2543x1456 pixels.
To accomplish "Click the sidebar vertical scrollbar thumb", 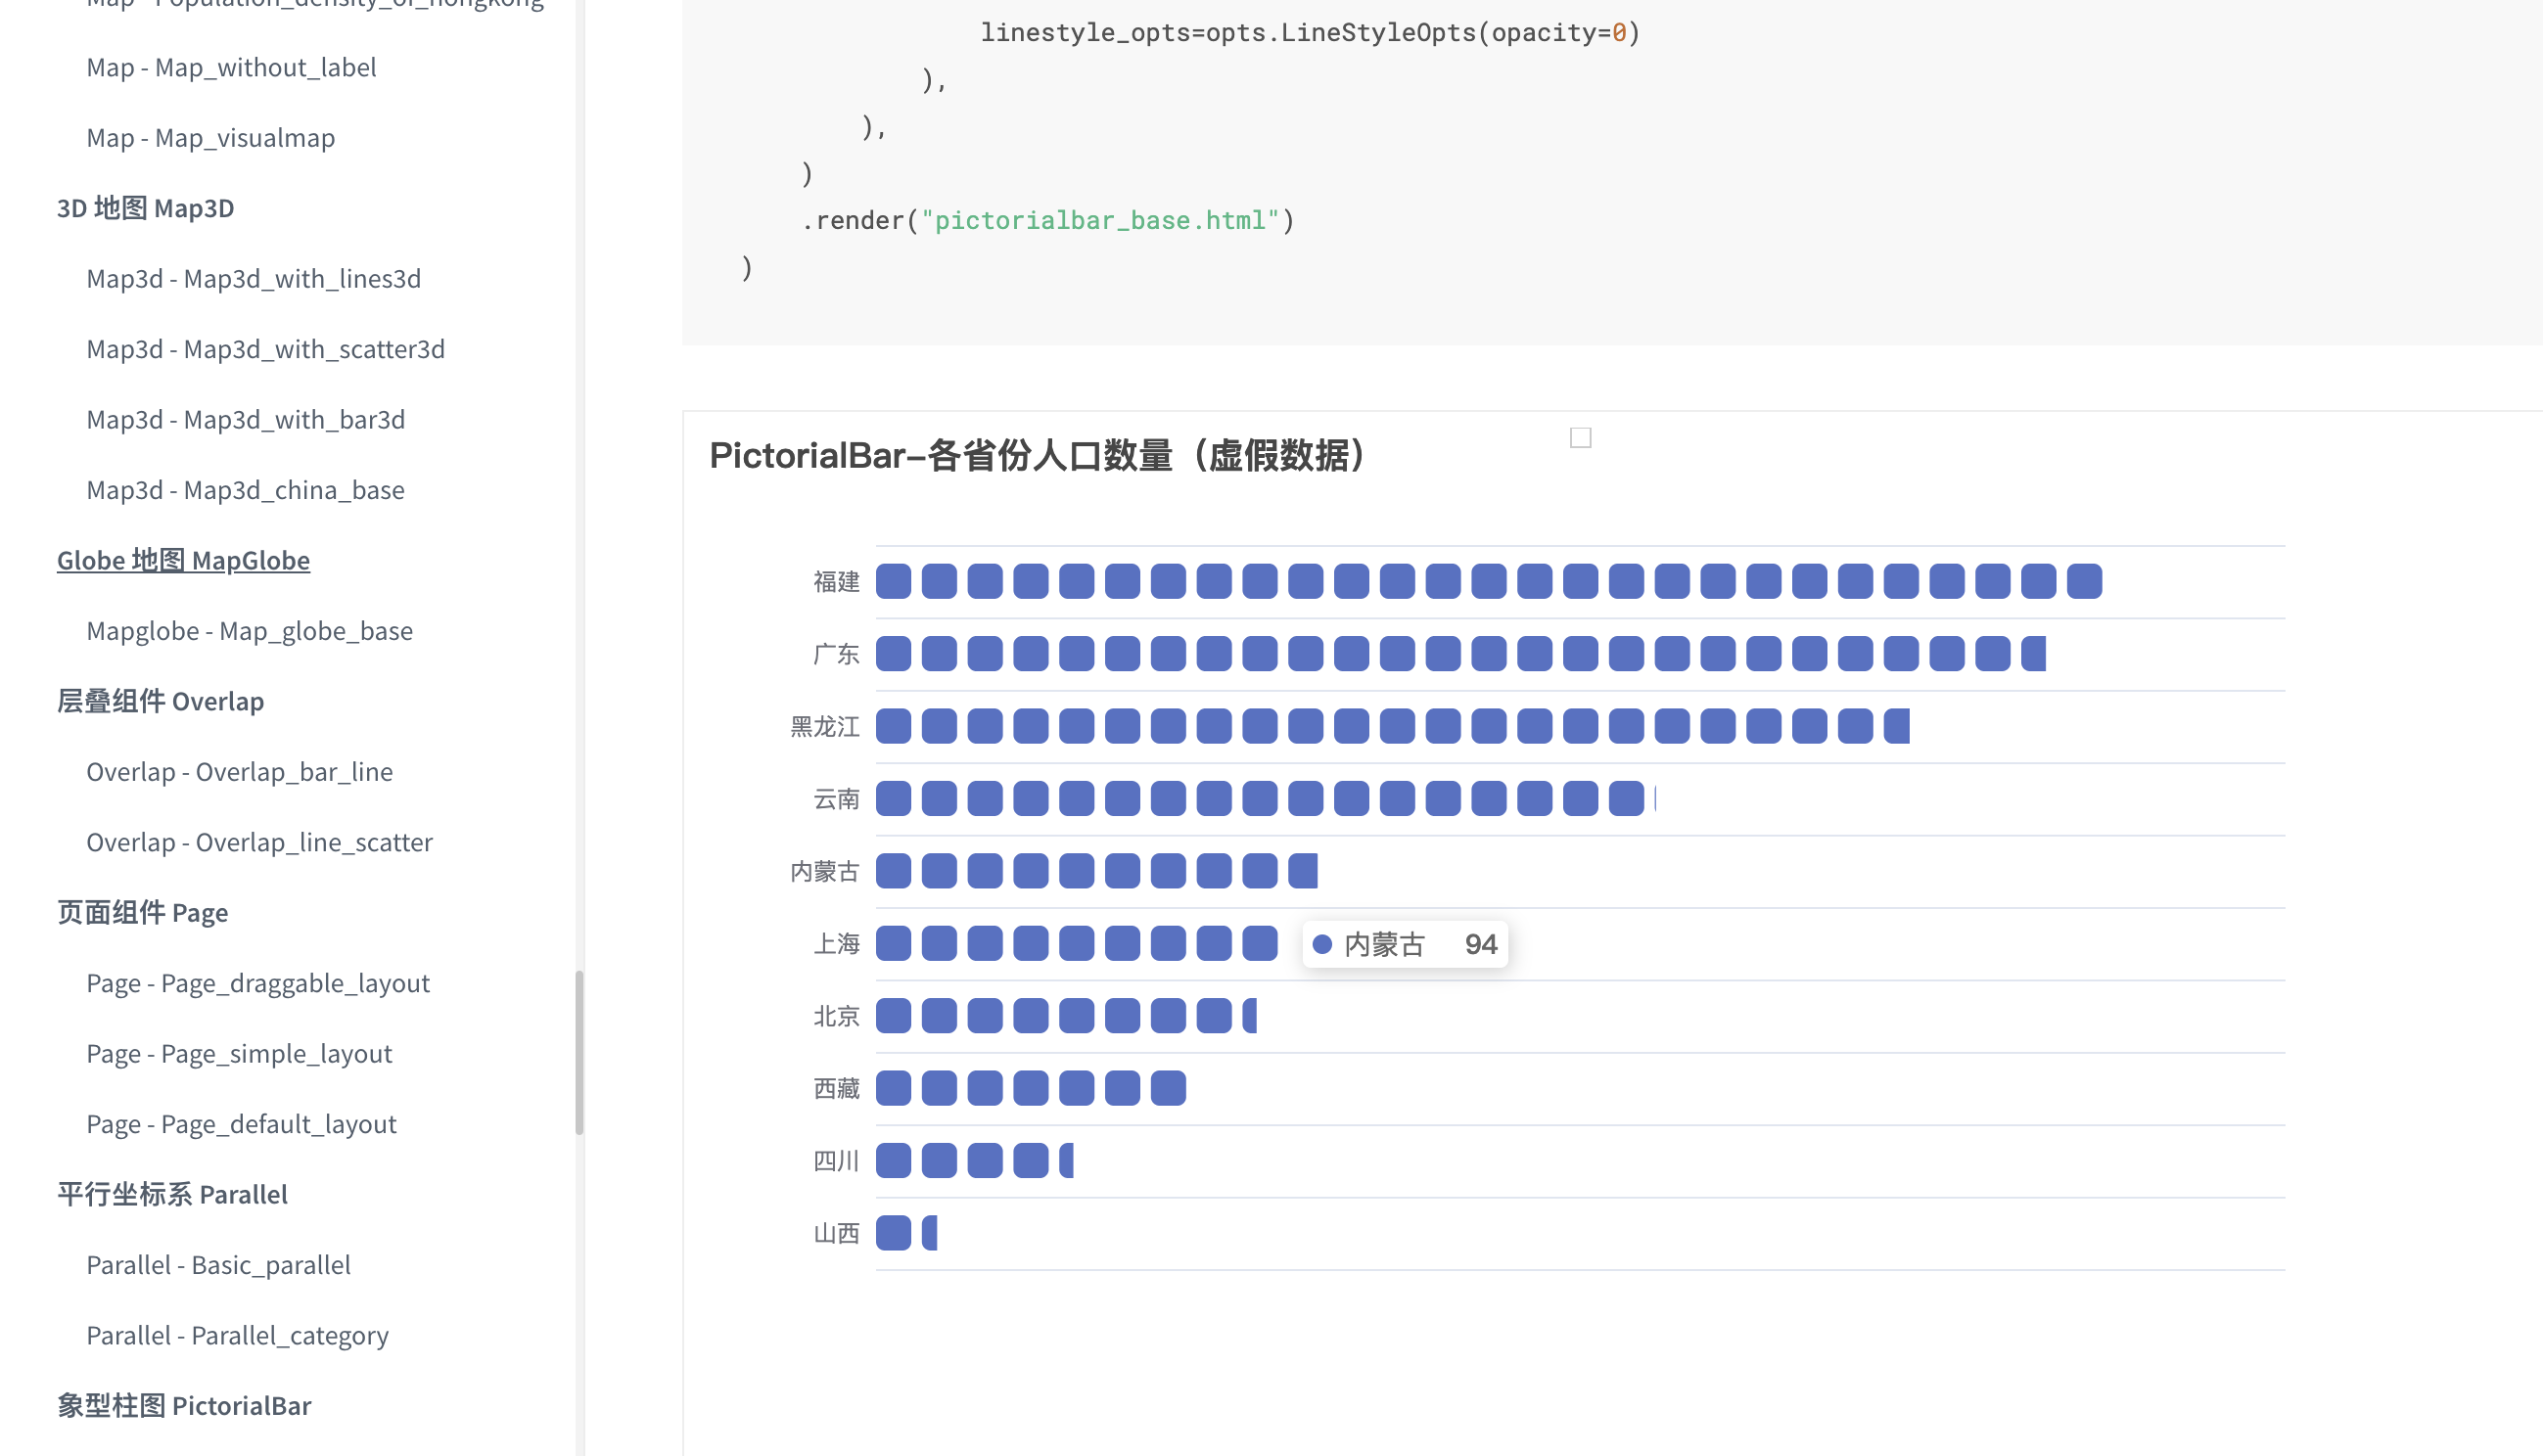I will pyautogui.click(x=579, y=1052).
